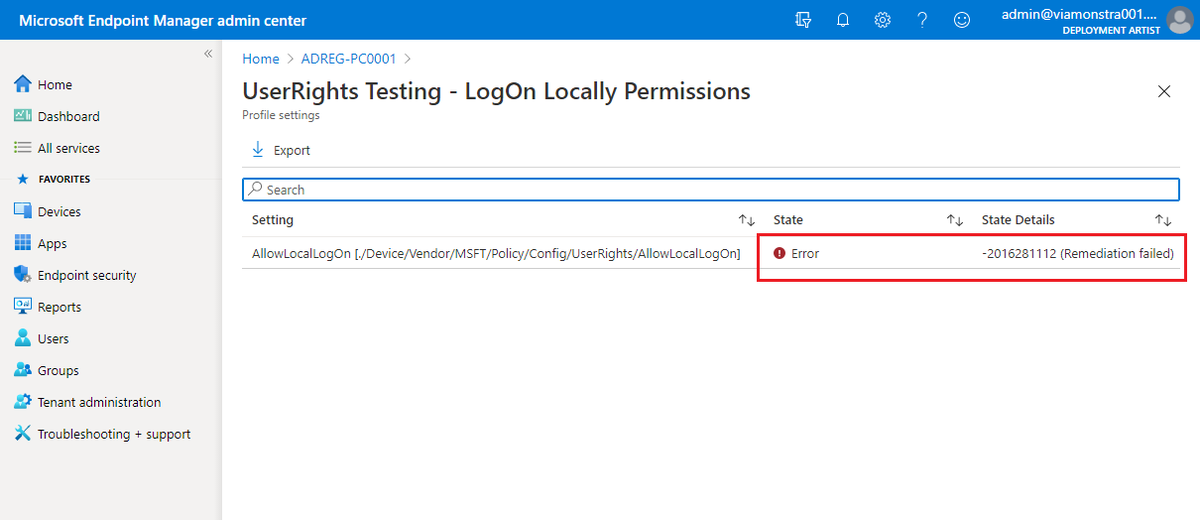
Task: Open the help question mark
Action: point(922,20)
